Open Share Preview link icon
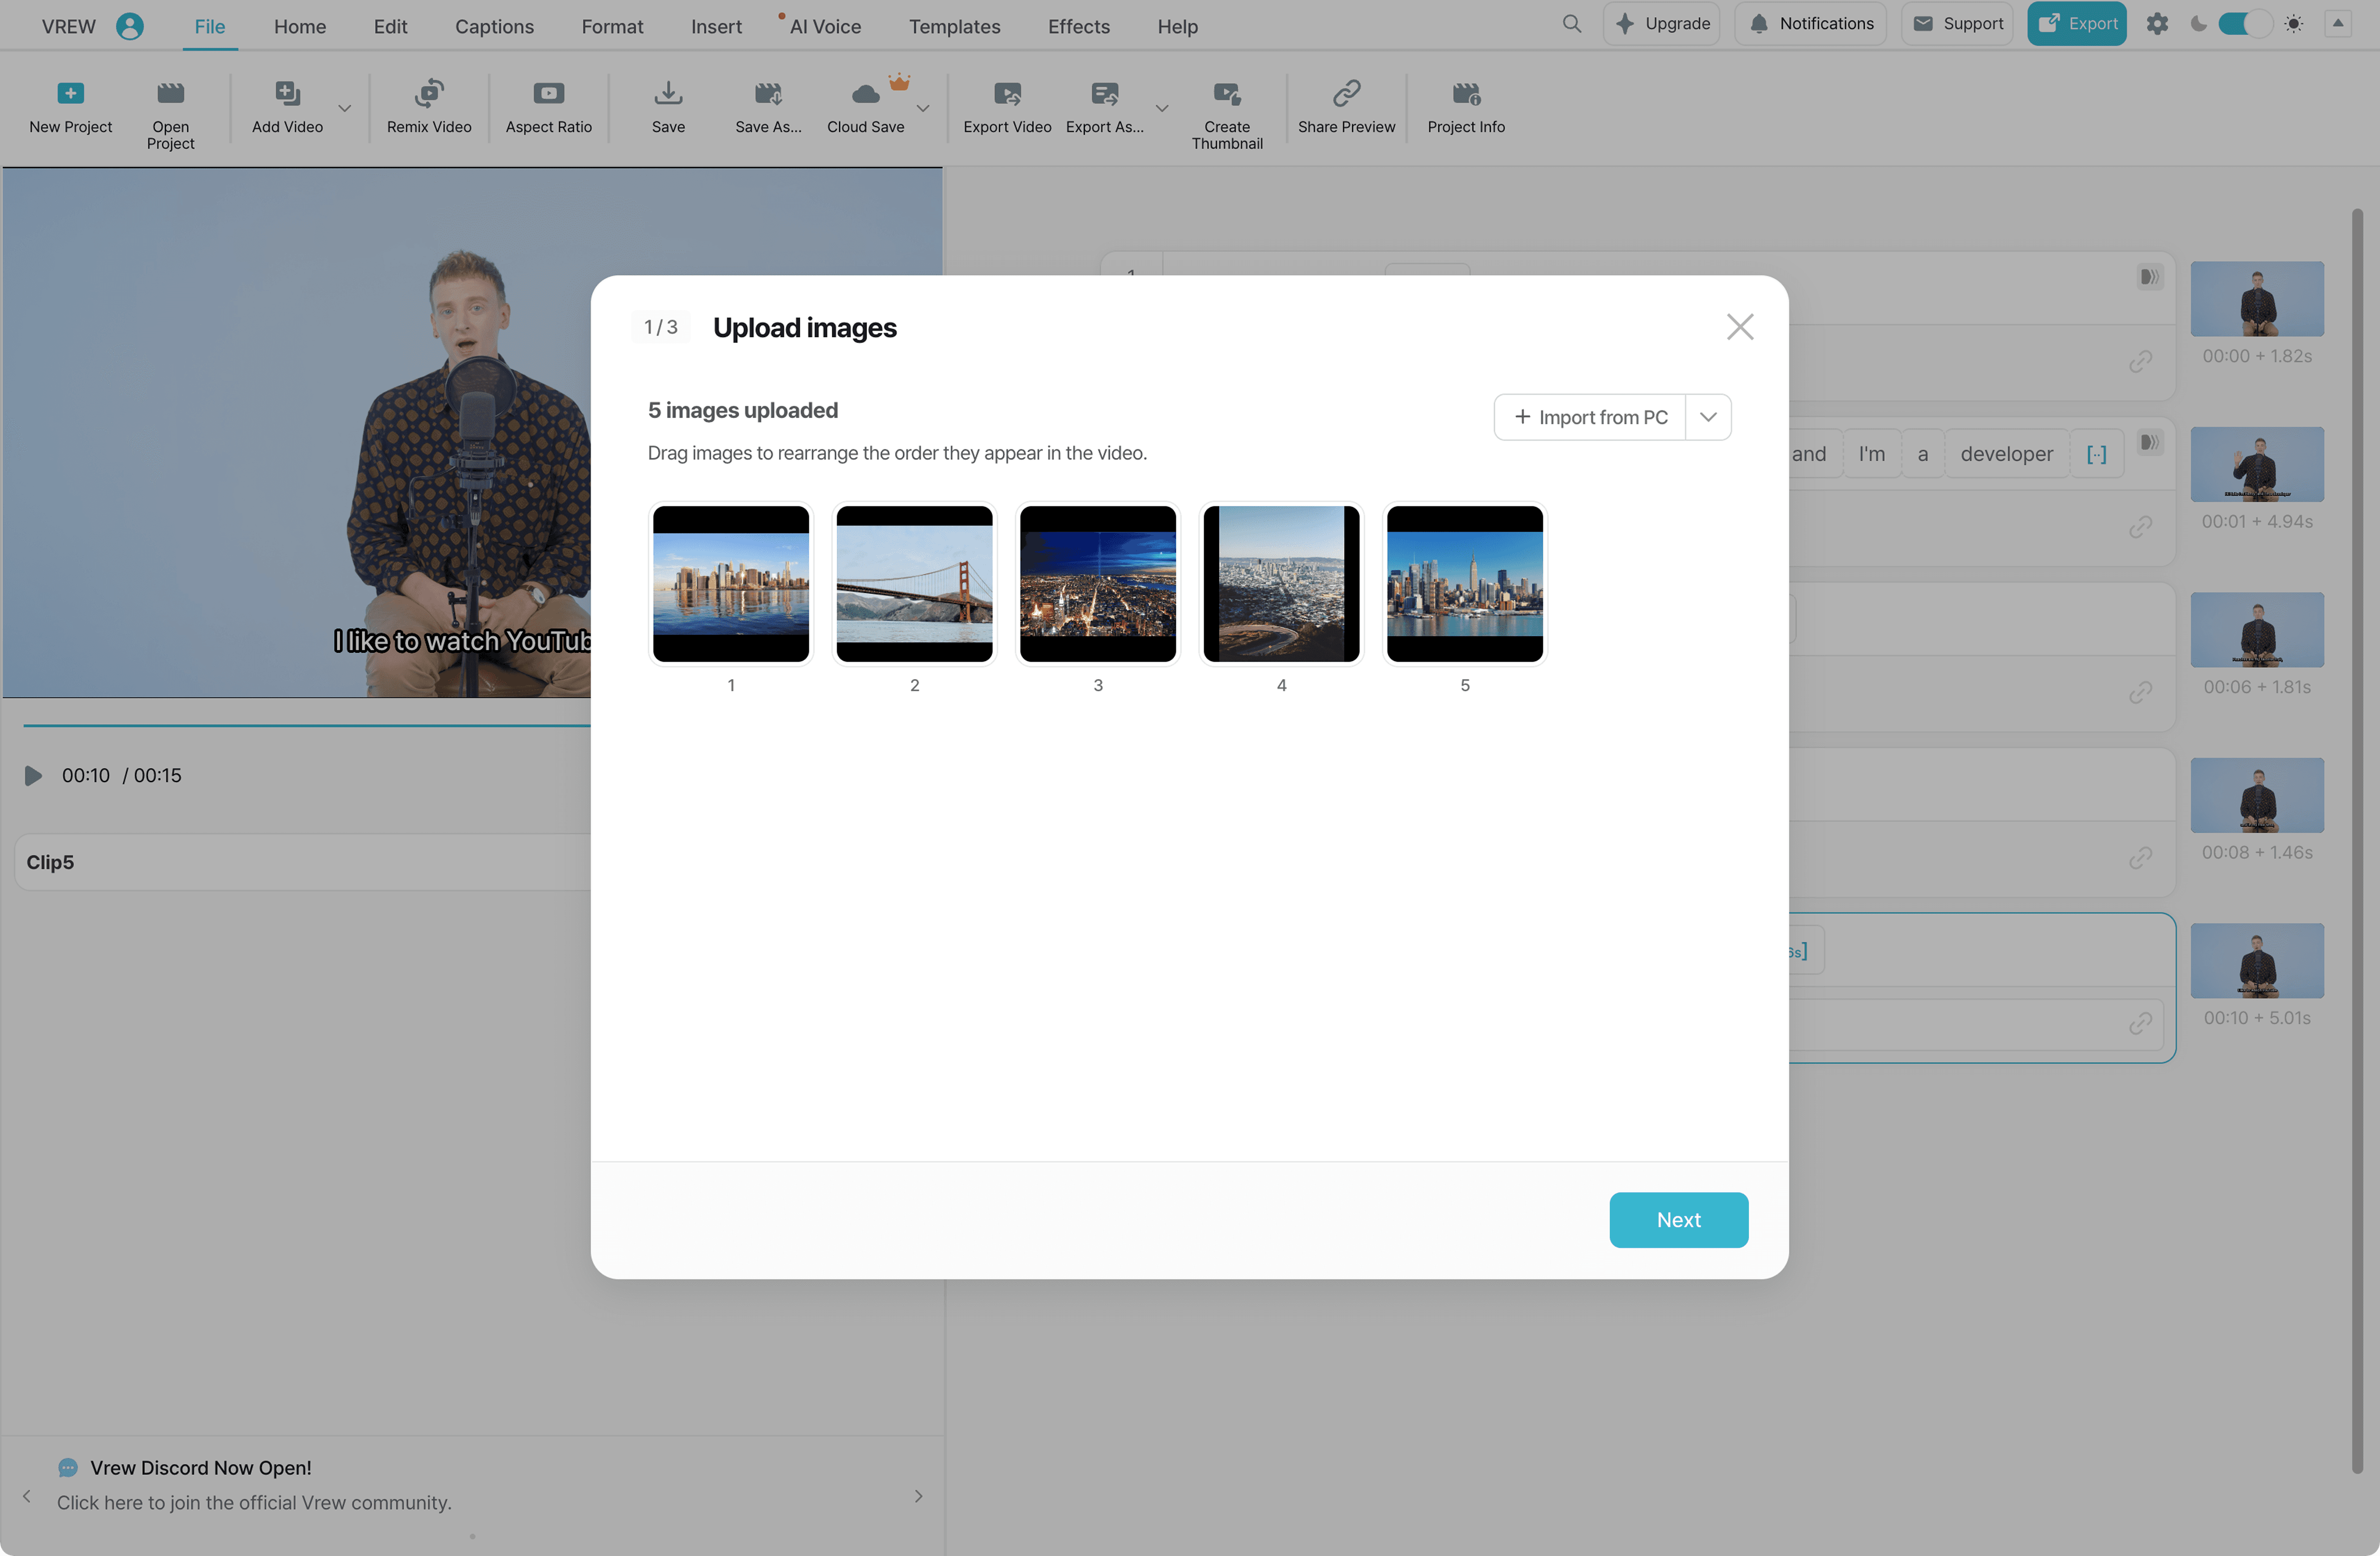 [x=1346, y=94]
